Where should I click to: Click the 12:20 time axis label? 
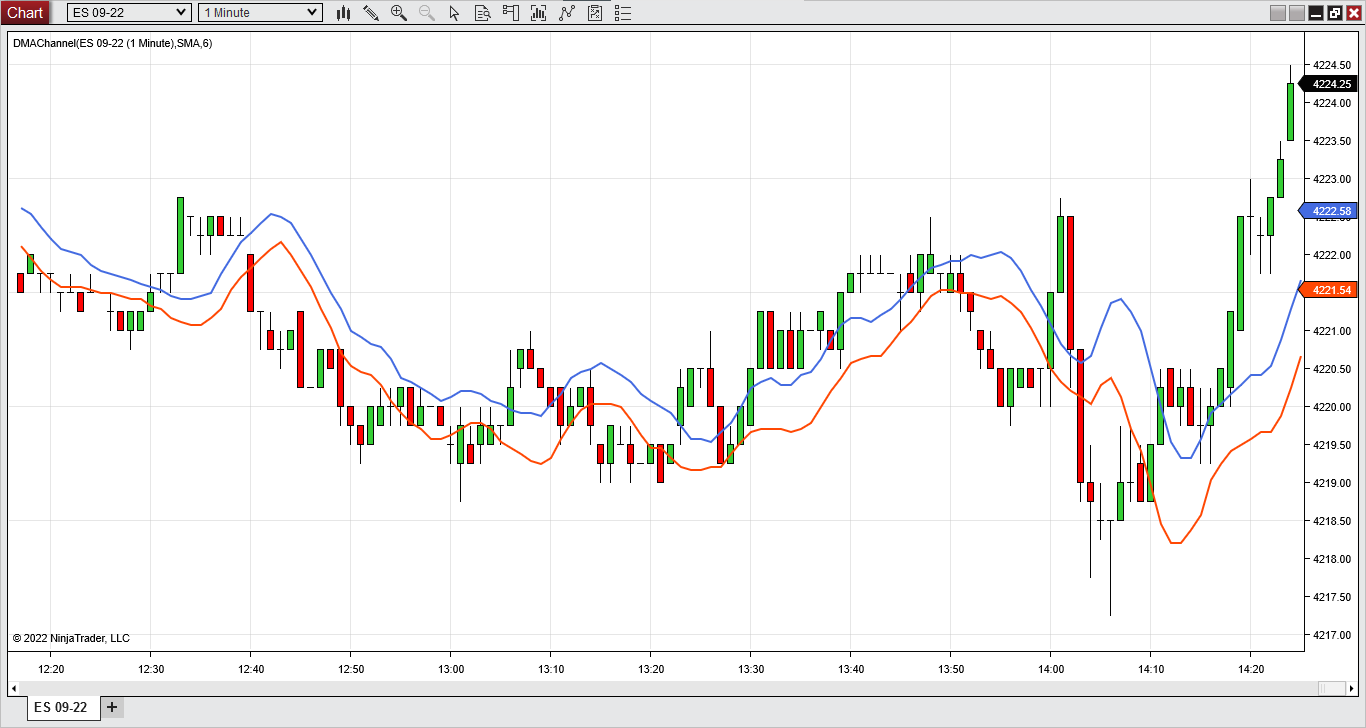tap(51, 669)
